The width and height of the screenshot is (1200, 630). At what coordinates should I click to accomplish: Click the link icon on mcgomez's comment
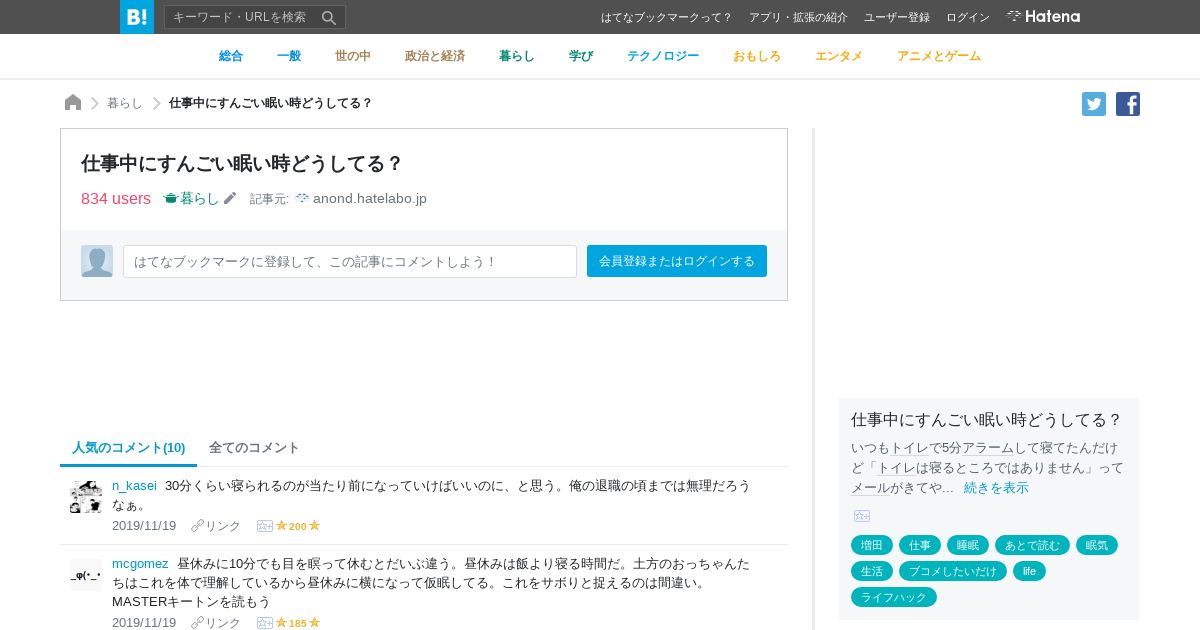(197, 623)
